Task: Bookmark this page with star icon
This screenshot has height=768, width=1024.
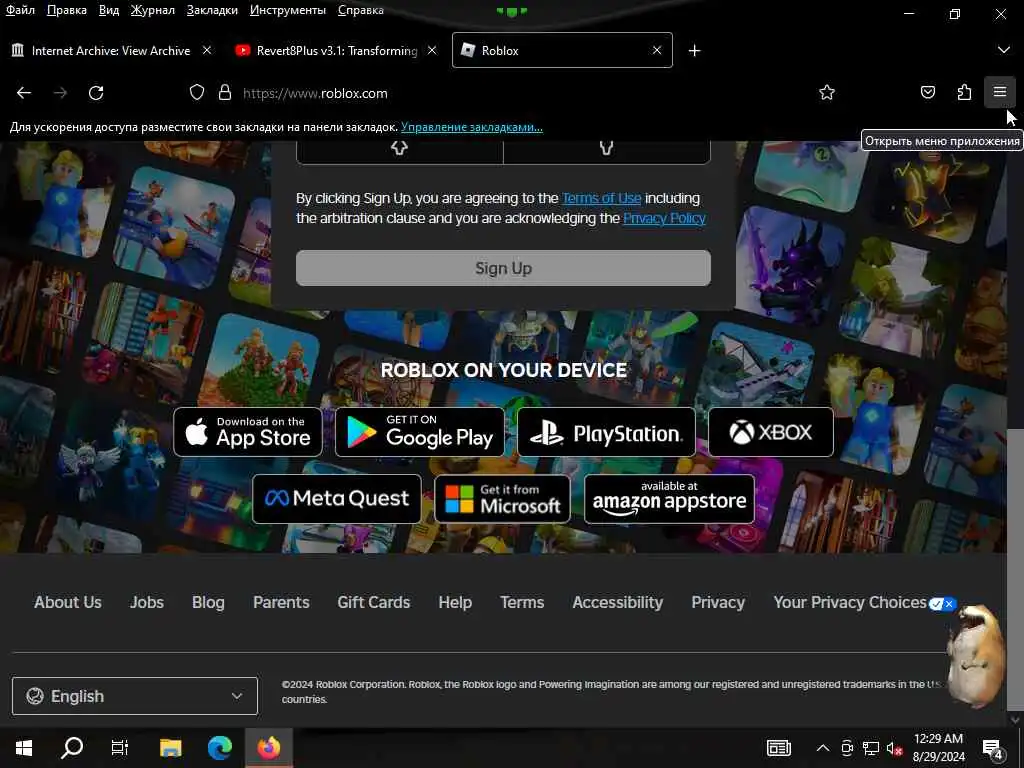Action: click(827, 93)
